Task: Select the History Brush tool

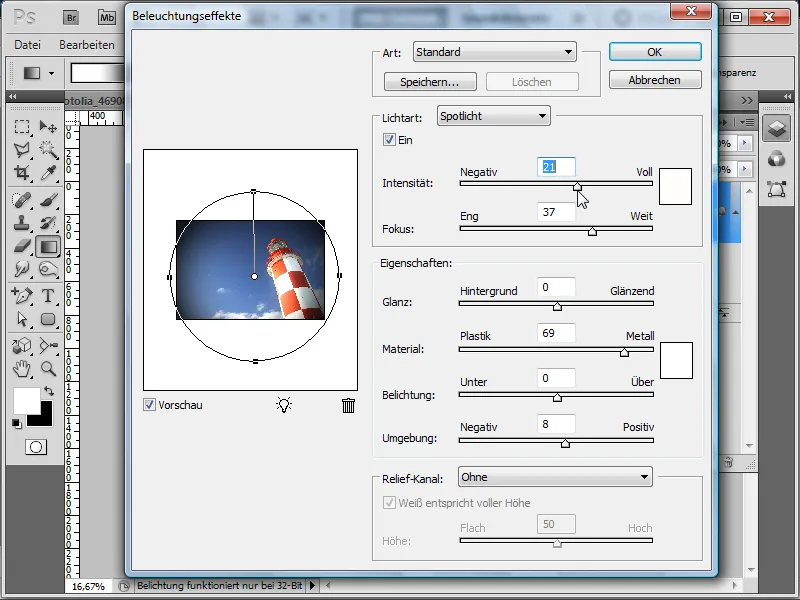Action: (x=48, y=223)
